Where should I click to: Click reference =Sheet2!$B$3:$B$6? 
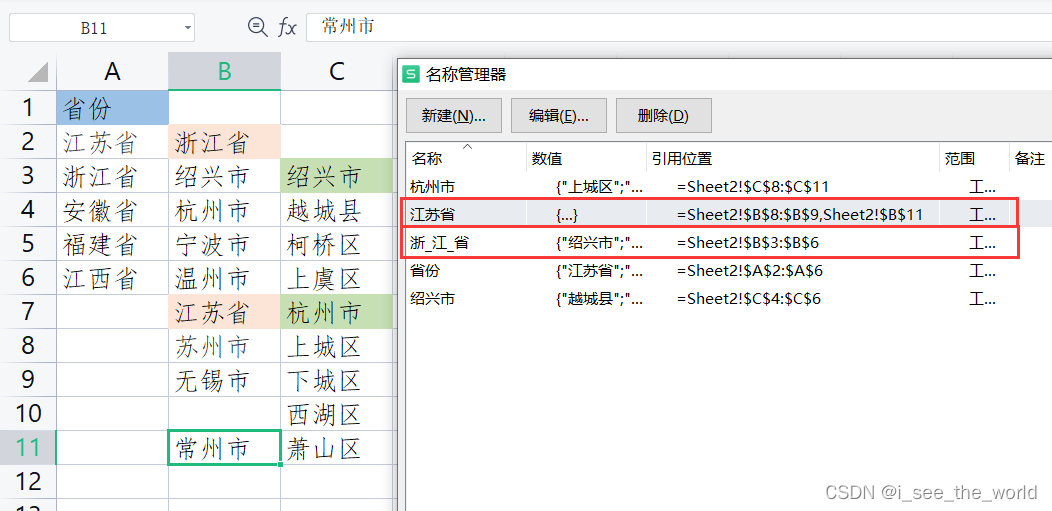point(747,243)
